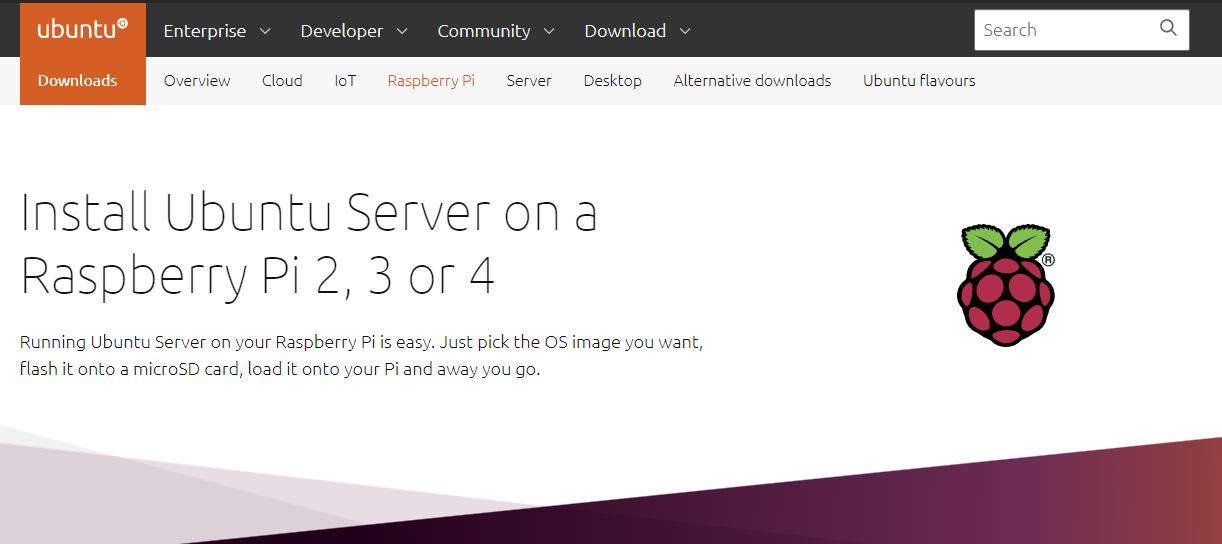
Task: Select the Raspberry Pi tab
Action: point(431,81)
